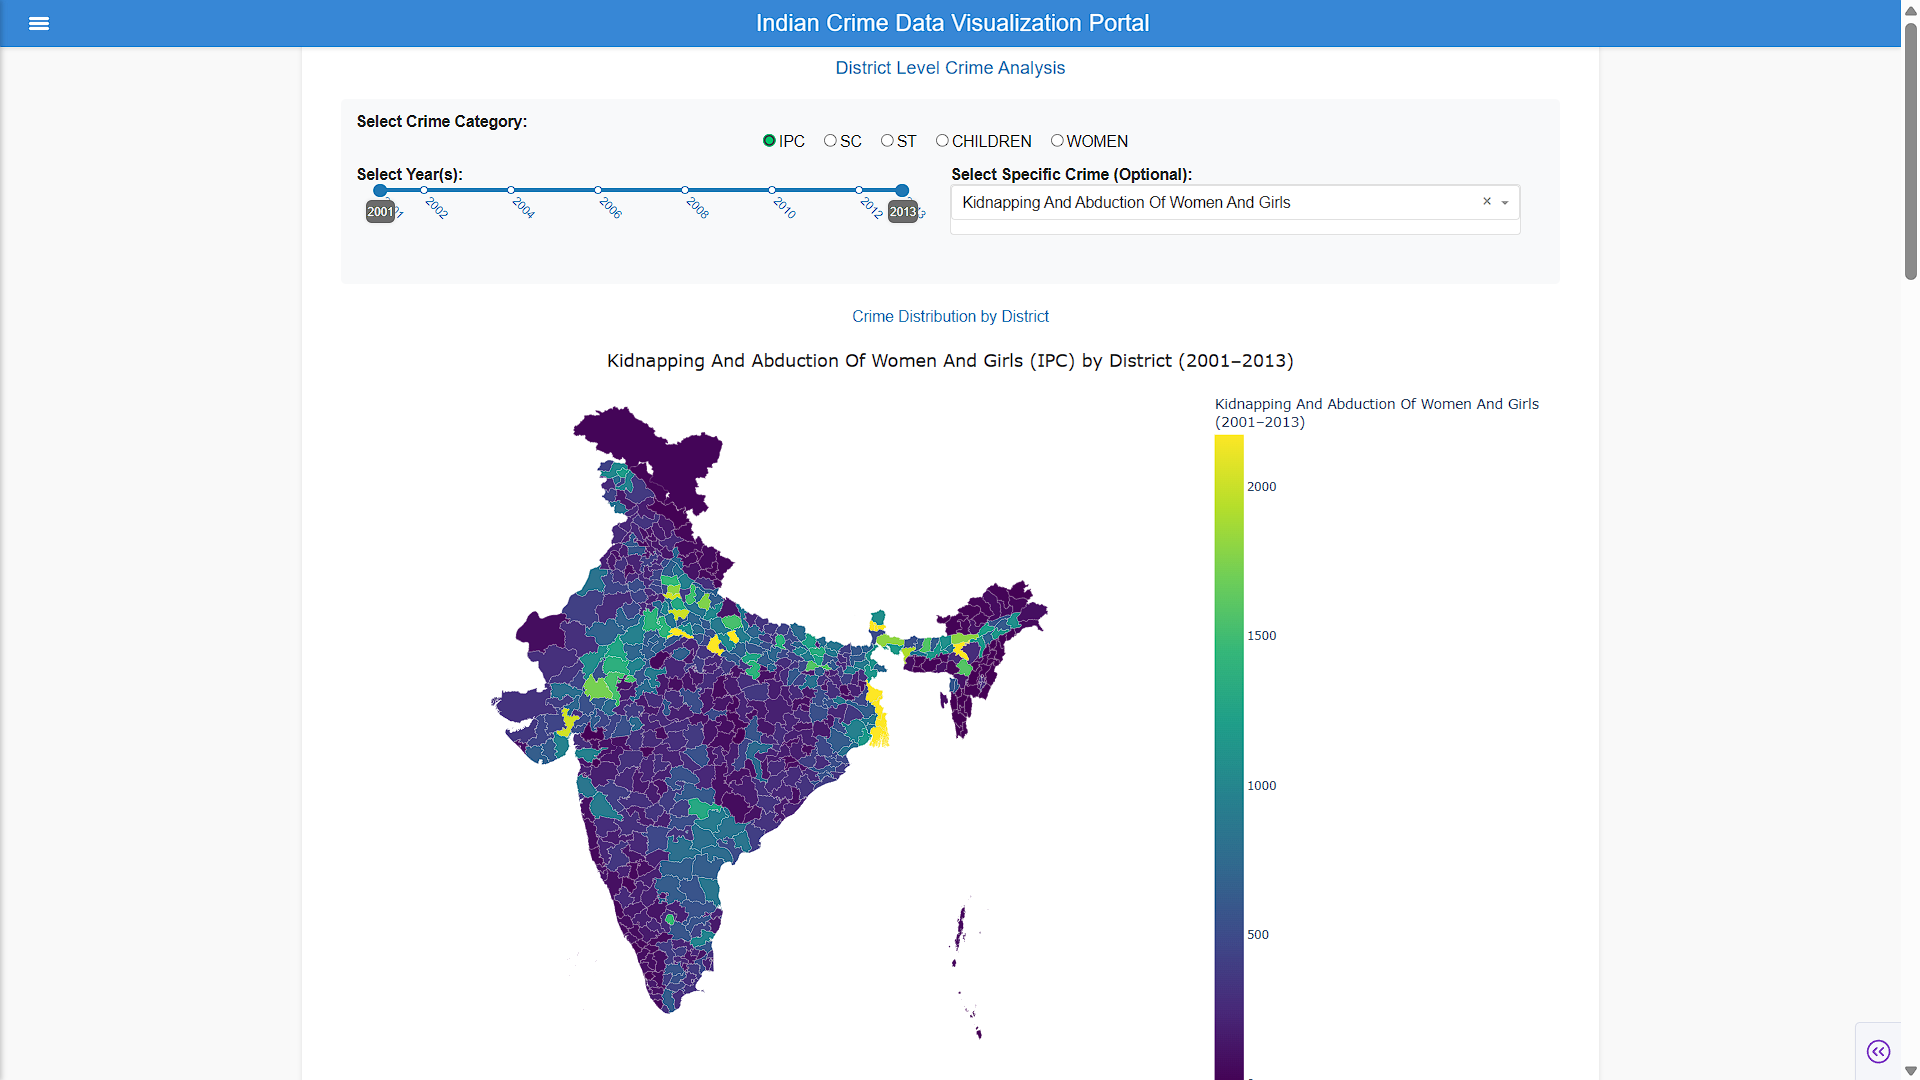Click the District Level Crime Analysis heading
This screenshot has width=1920, height=1080.
(x=950, y=68)
